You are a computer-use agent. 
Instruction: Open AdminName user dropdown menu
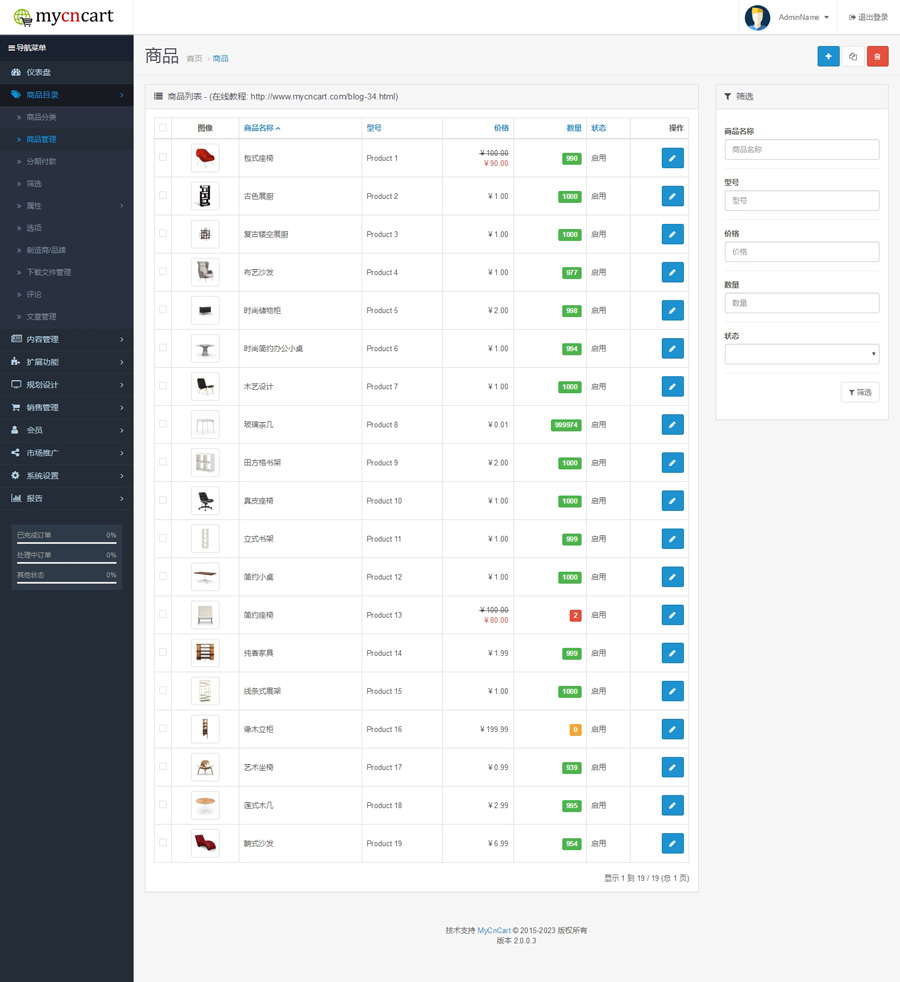tap(803, 18)
